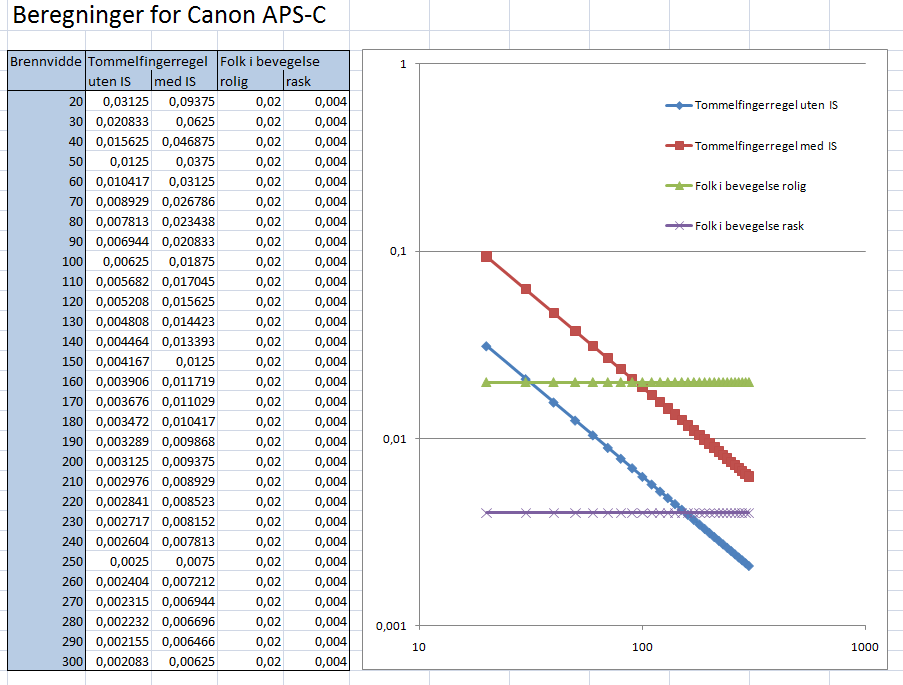The image size is (903, 685).
Task: Select the 'med IS' column header
Action: [x=185, y=81]
